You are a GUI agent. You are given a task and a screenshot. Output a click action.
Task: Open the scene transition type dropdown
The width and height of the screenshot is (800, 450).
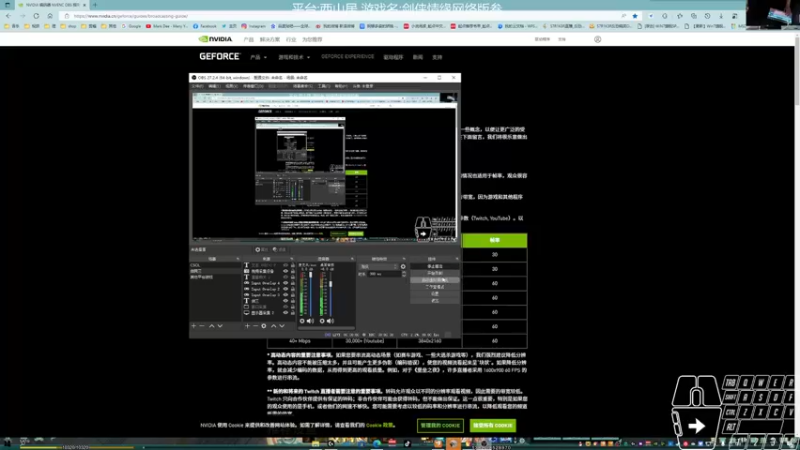379,266
